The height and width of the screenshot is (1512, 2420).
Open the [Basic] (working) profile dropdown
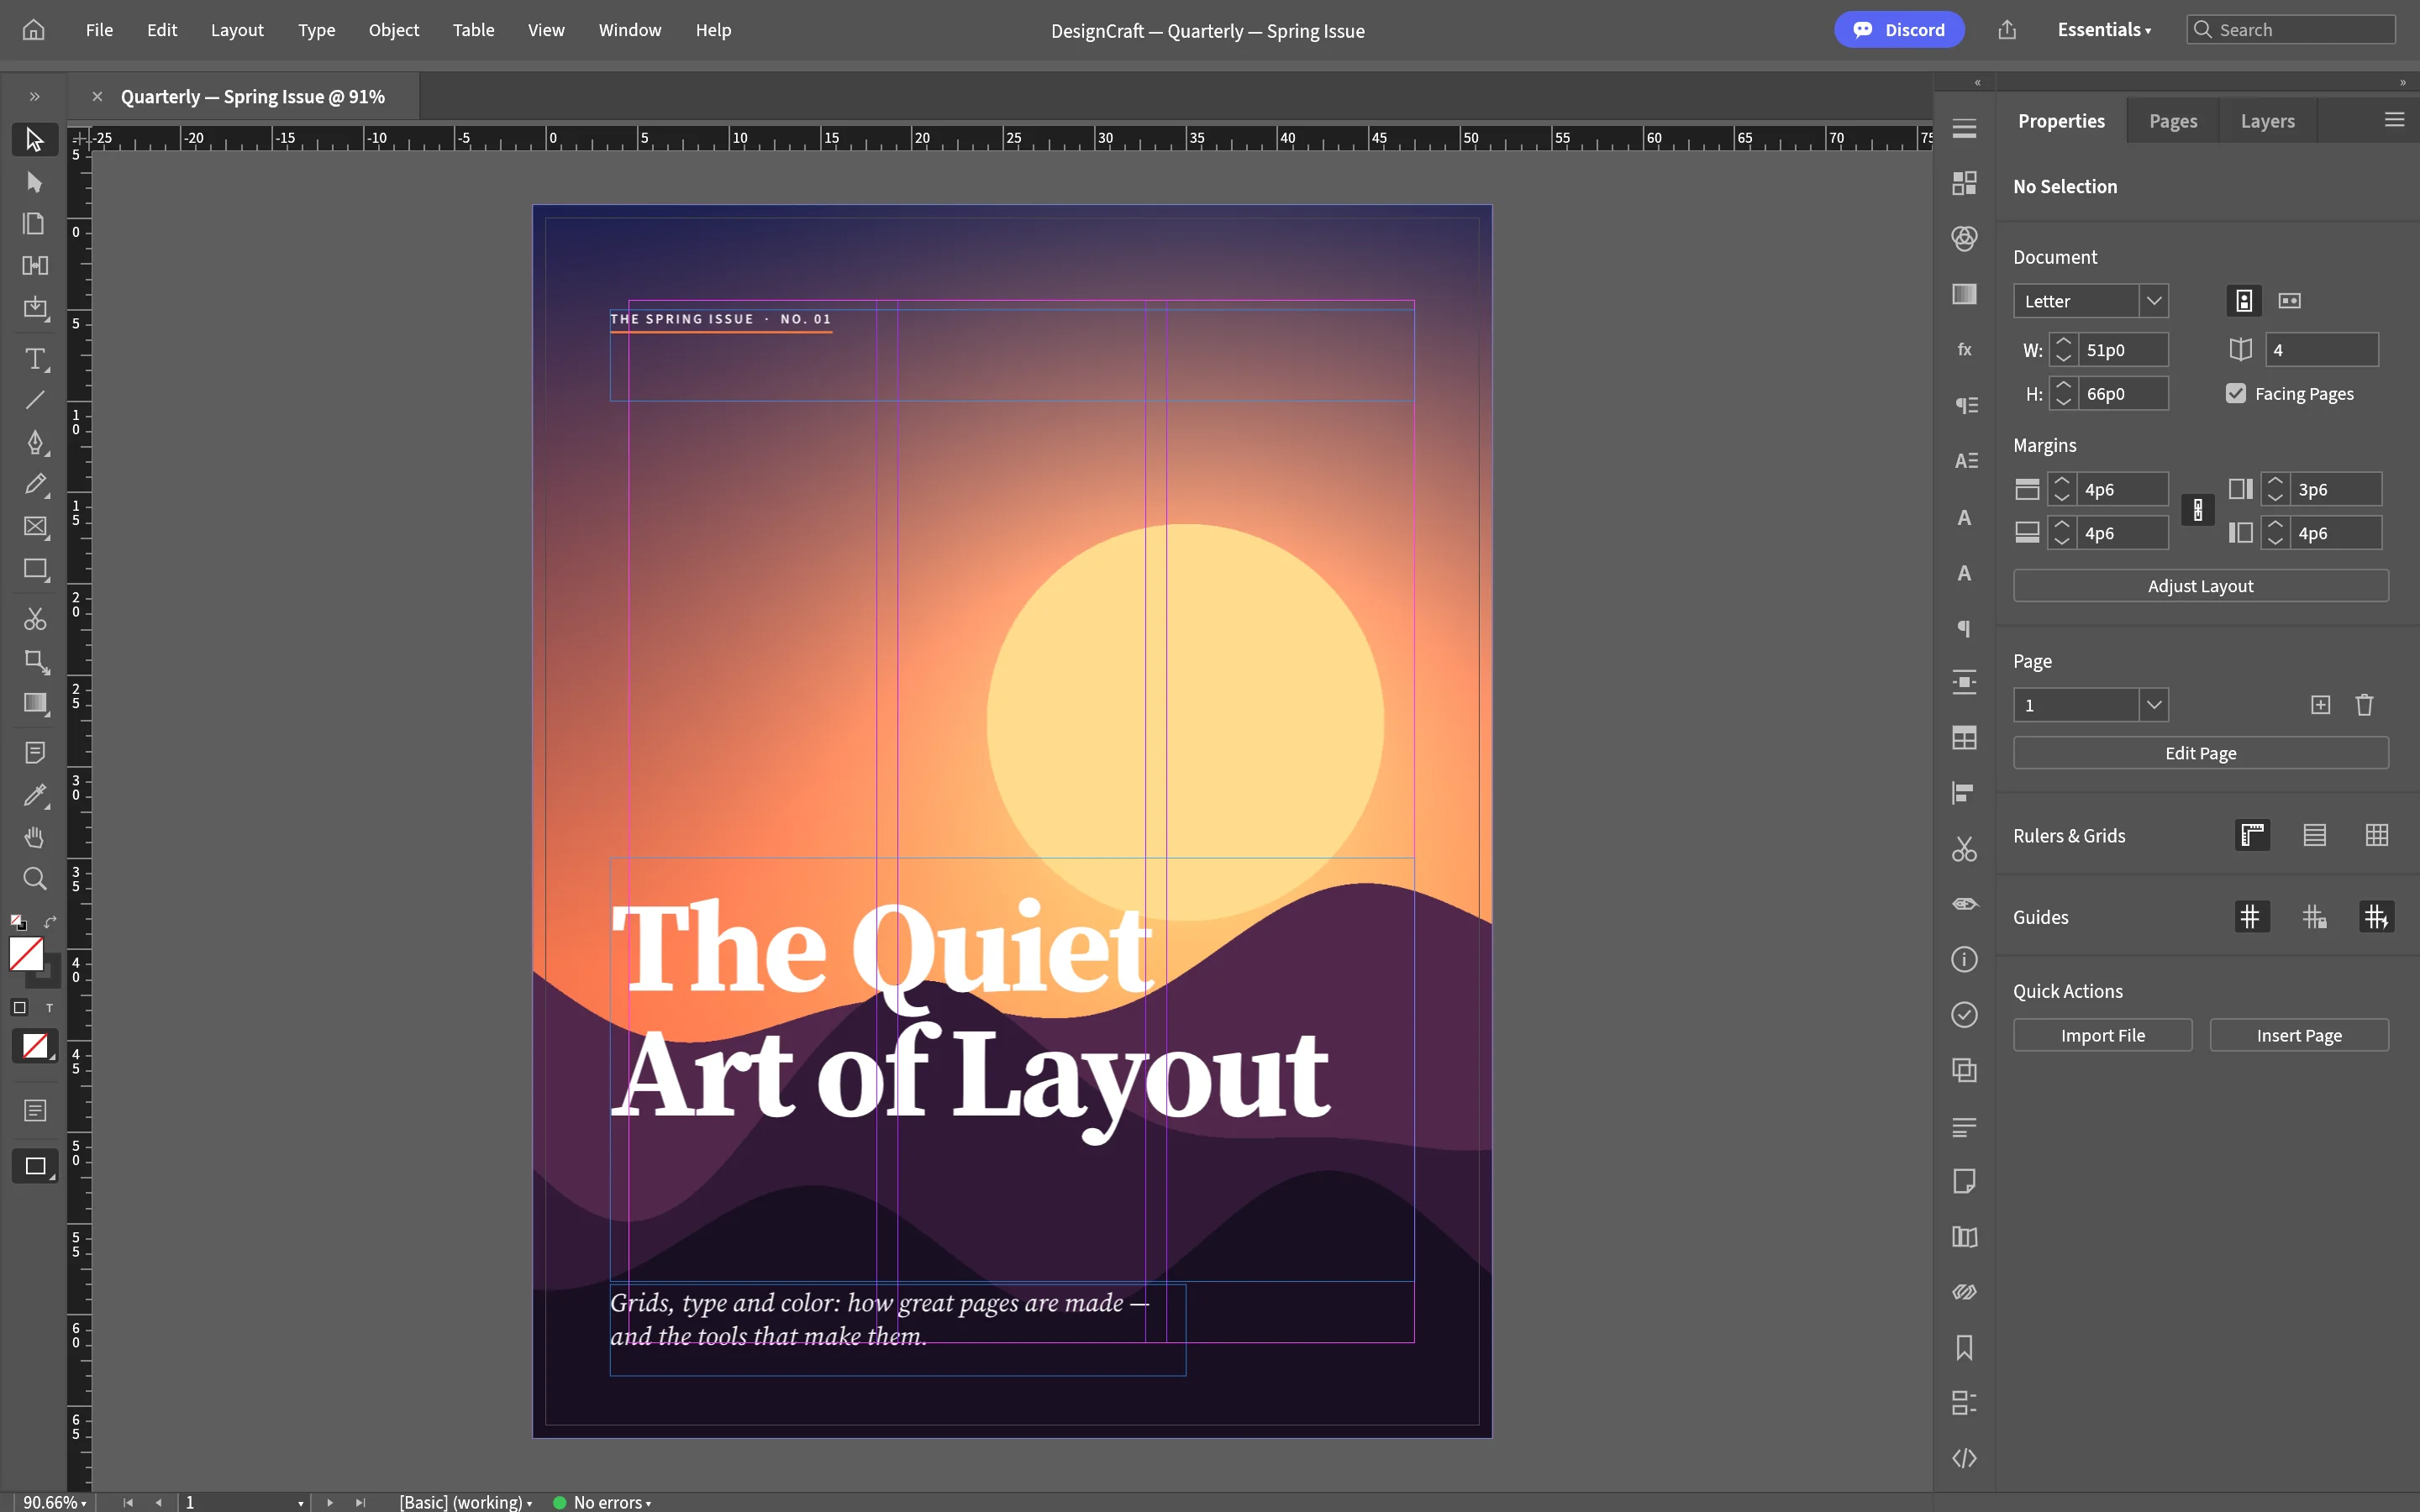pyautogui.click(x=466, y=1502)
